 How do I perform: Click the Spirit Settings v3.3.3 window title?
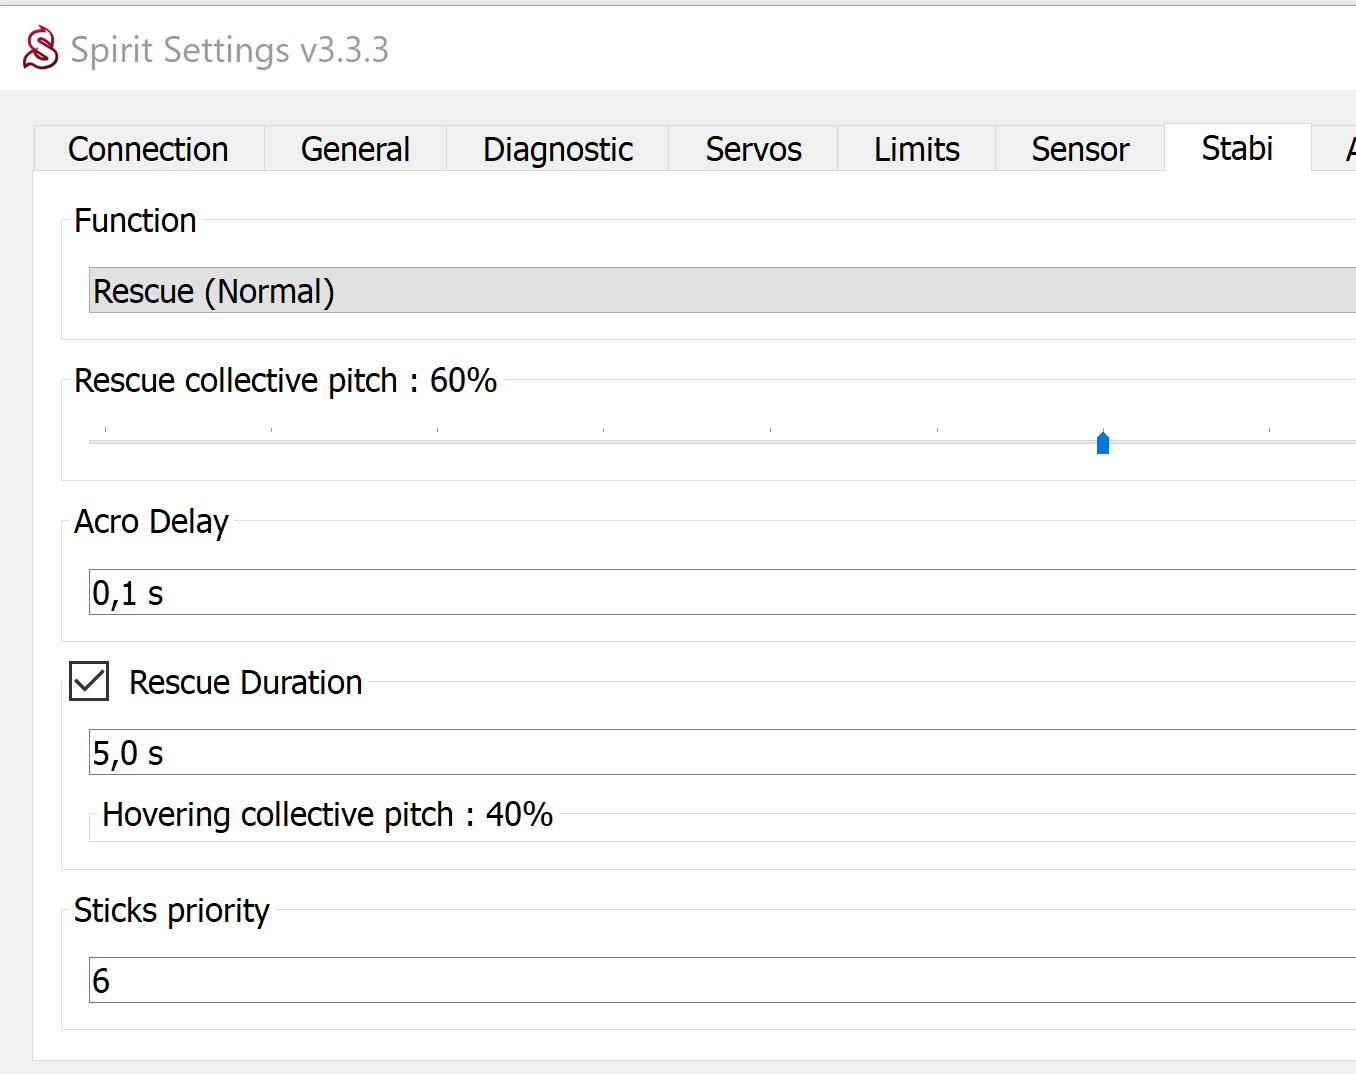pos(229,49)
